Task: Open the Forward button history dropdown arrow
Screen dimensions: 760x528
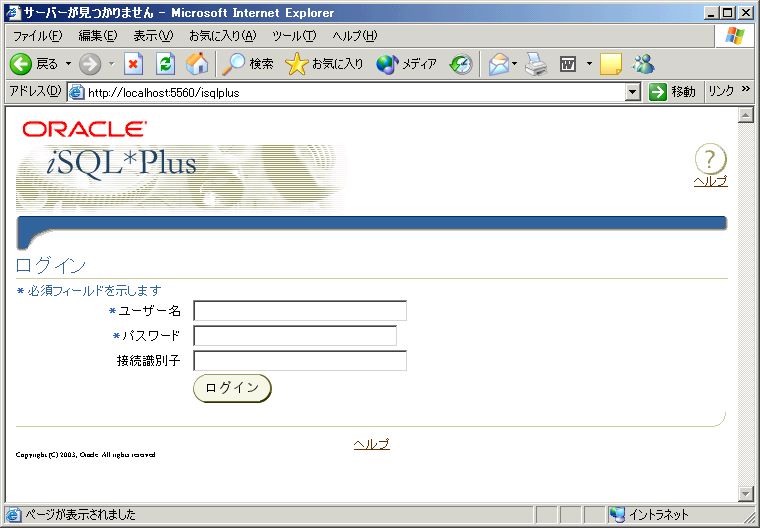Action: (112, 64)
